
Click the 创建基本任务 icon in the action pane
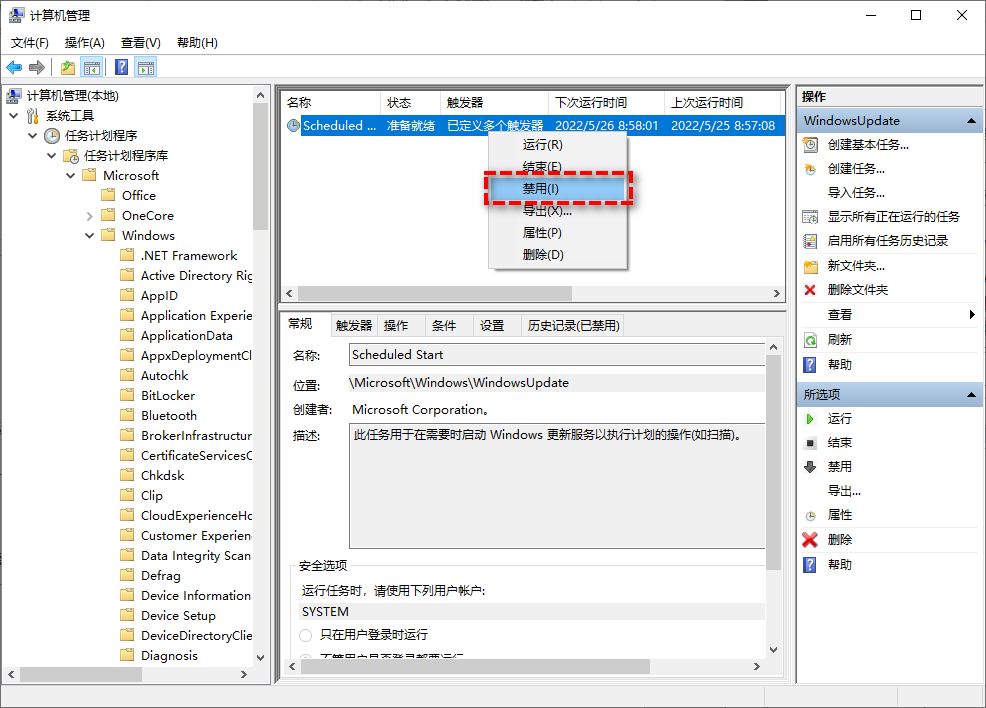pyautogui.click(x=811, y=145)
